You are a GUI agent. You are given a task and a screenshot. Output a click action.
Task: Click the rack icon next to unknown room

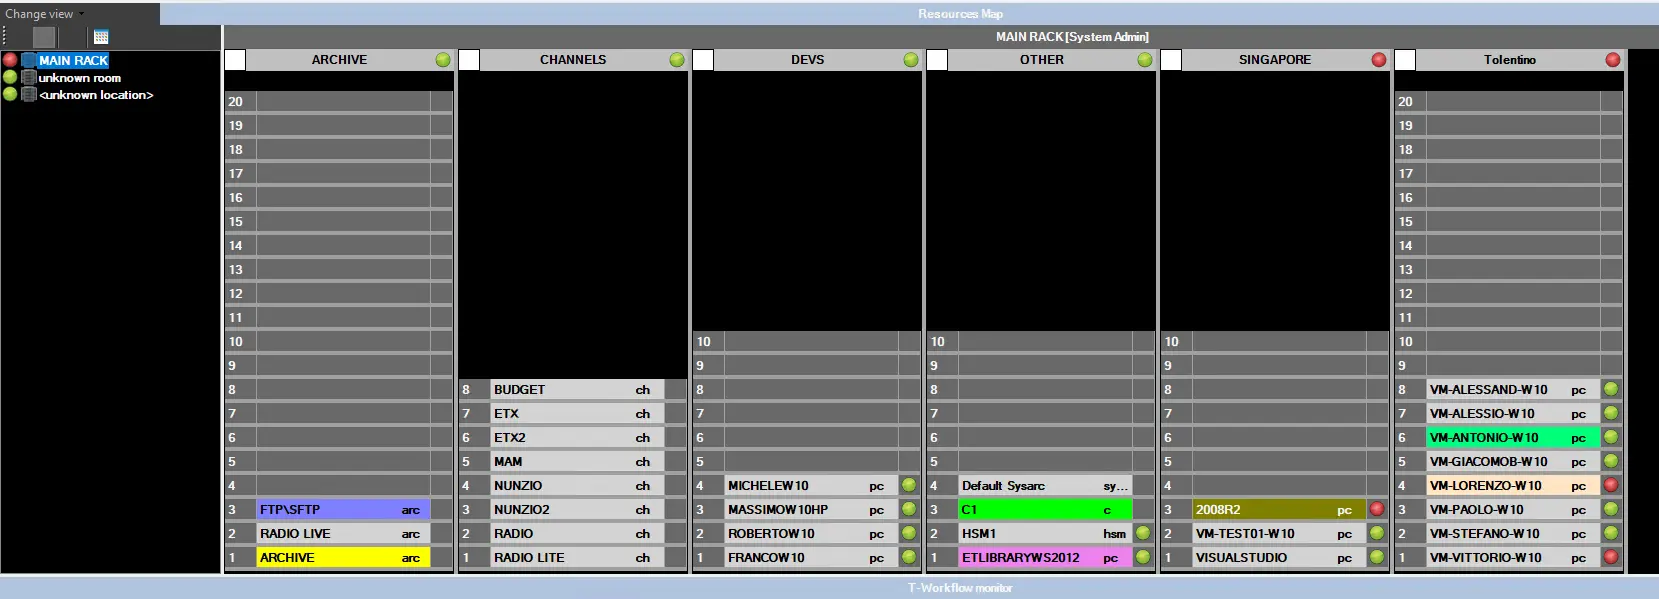pyautogui.click(x=29, y=78)
